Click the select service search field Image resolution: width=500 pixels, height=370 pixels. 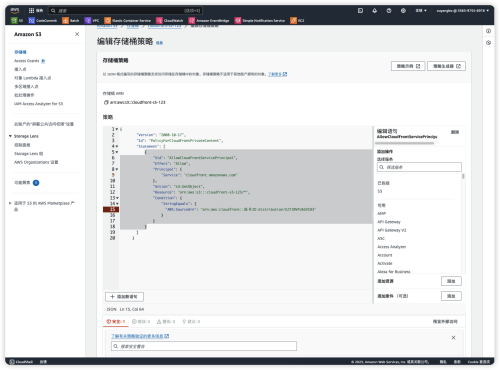pyautogui.click(x=419, y=167)
